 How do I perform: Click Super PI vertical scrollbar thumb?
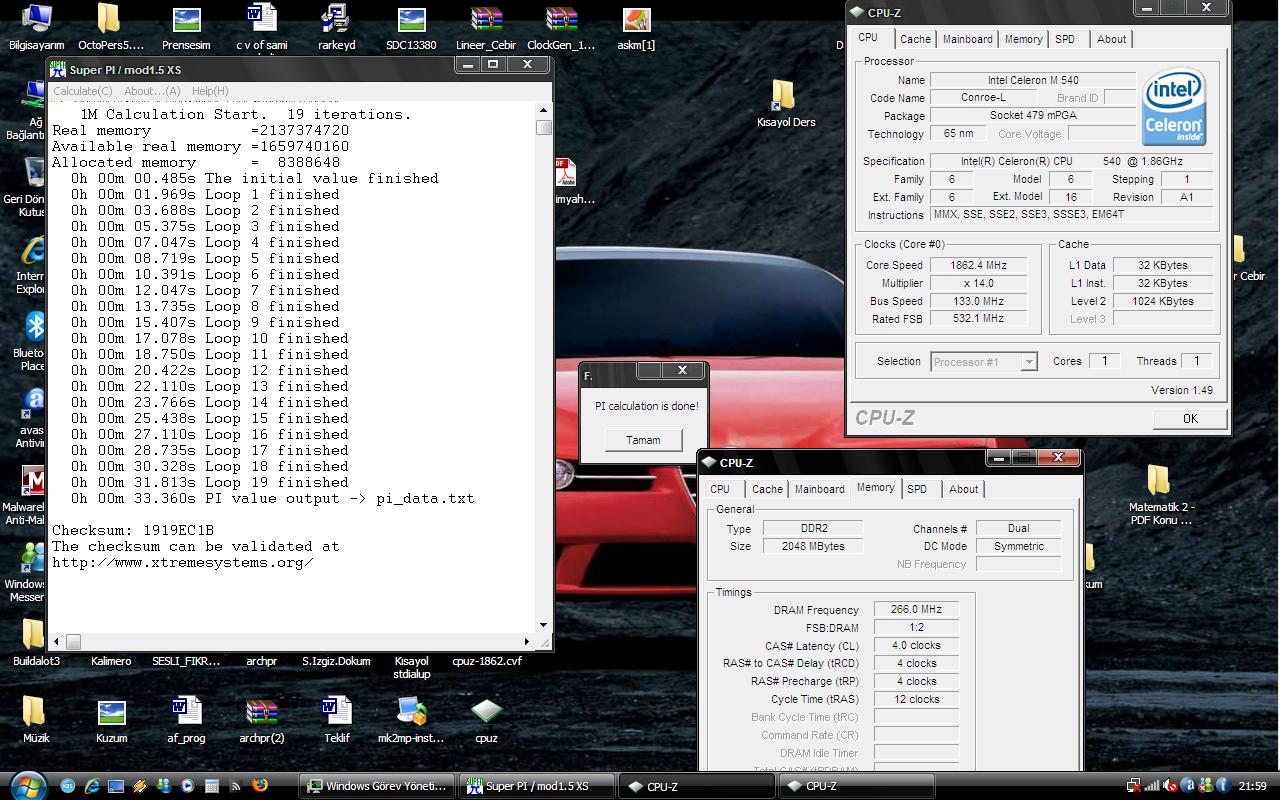(x=544, y=128)
